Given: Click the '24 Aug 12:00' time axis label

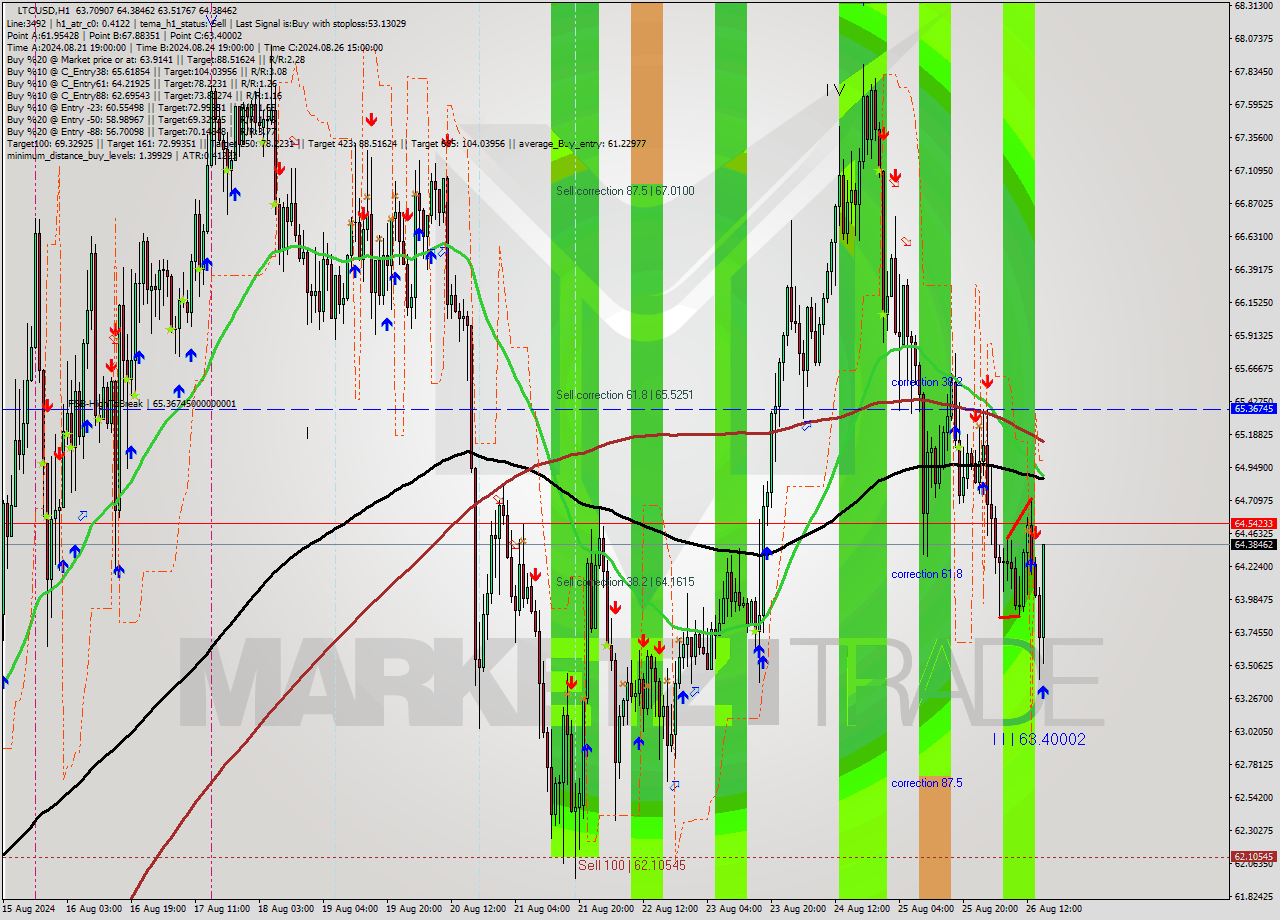Looking at the screenshot, I should pyautogui.click(x=862, y=909).
